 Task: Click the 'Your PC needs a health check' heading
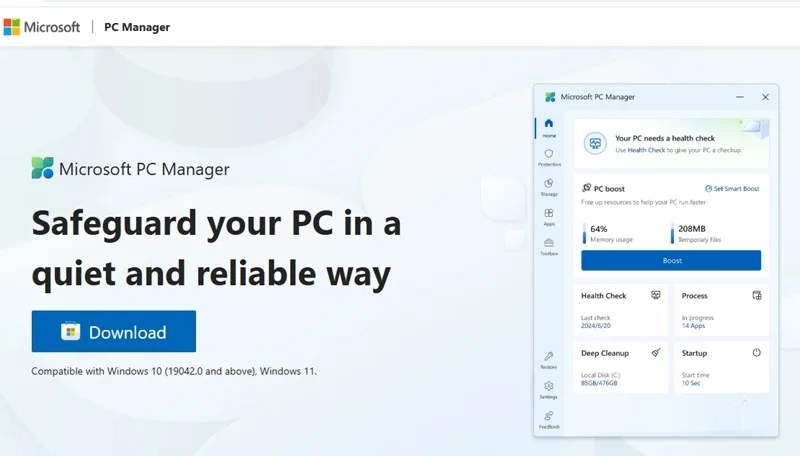click(x=665, y=138)
